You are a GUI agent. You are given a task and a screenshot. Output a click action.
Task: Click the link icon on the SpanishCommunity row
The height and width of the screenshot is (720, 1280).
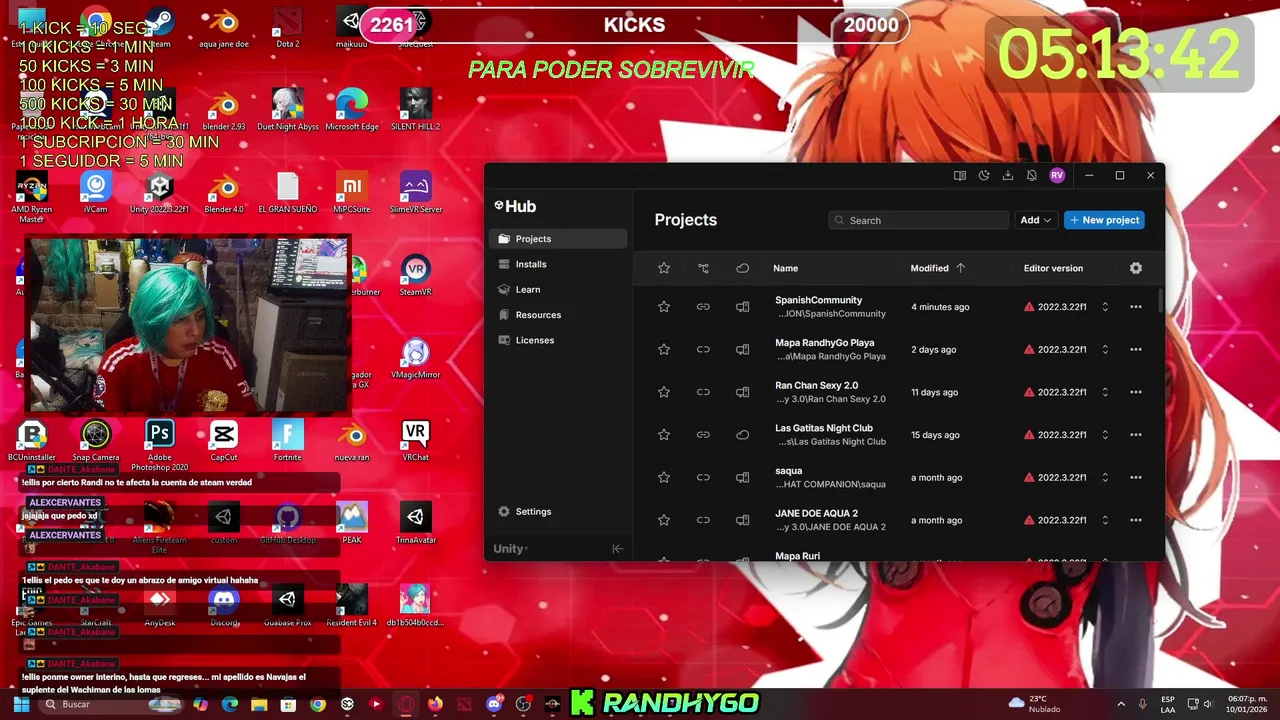click(x=703, y=307)
